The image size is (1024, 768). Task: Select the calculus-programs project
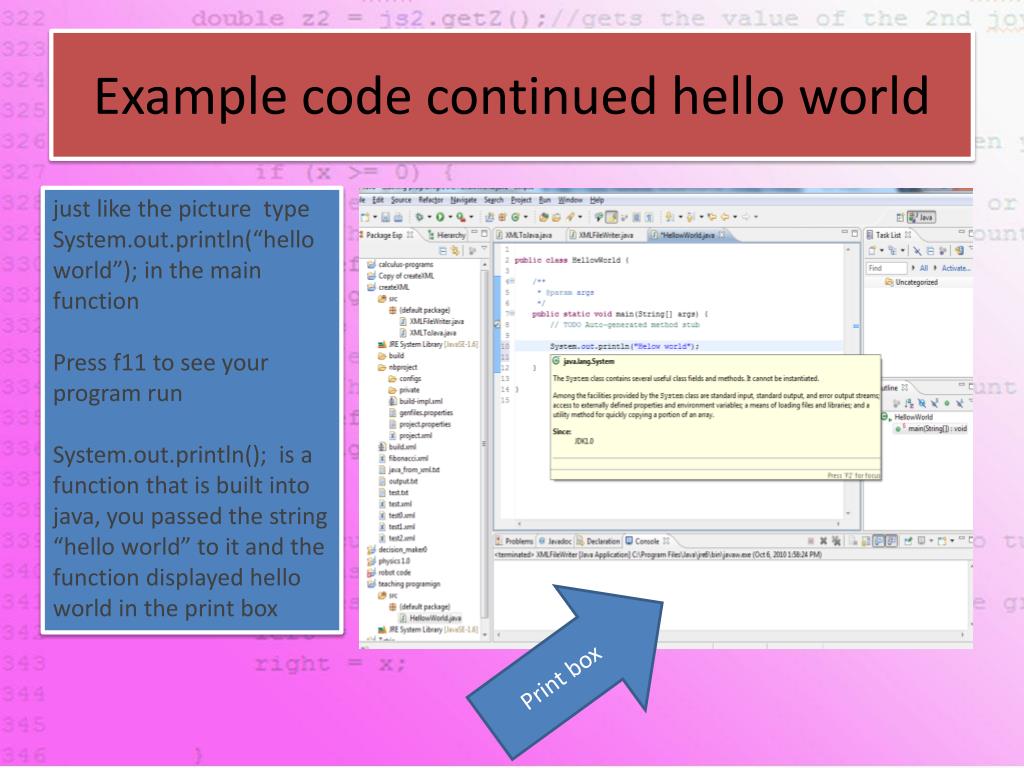pos(400,264)
